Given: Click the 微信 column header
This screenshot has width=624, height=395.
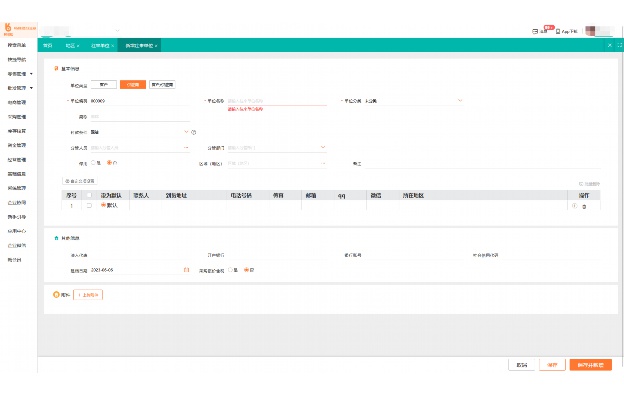Looking at the screenshot, I should [x=376, y=195].
